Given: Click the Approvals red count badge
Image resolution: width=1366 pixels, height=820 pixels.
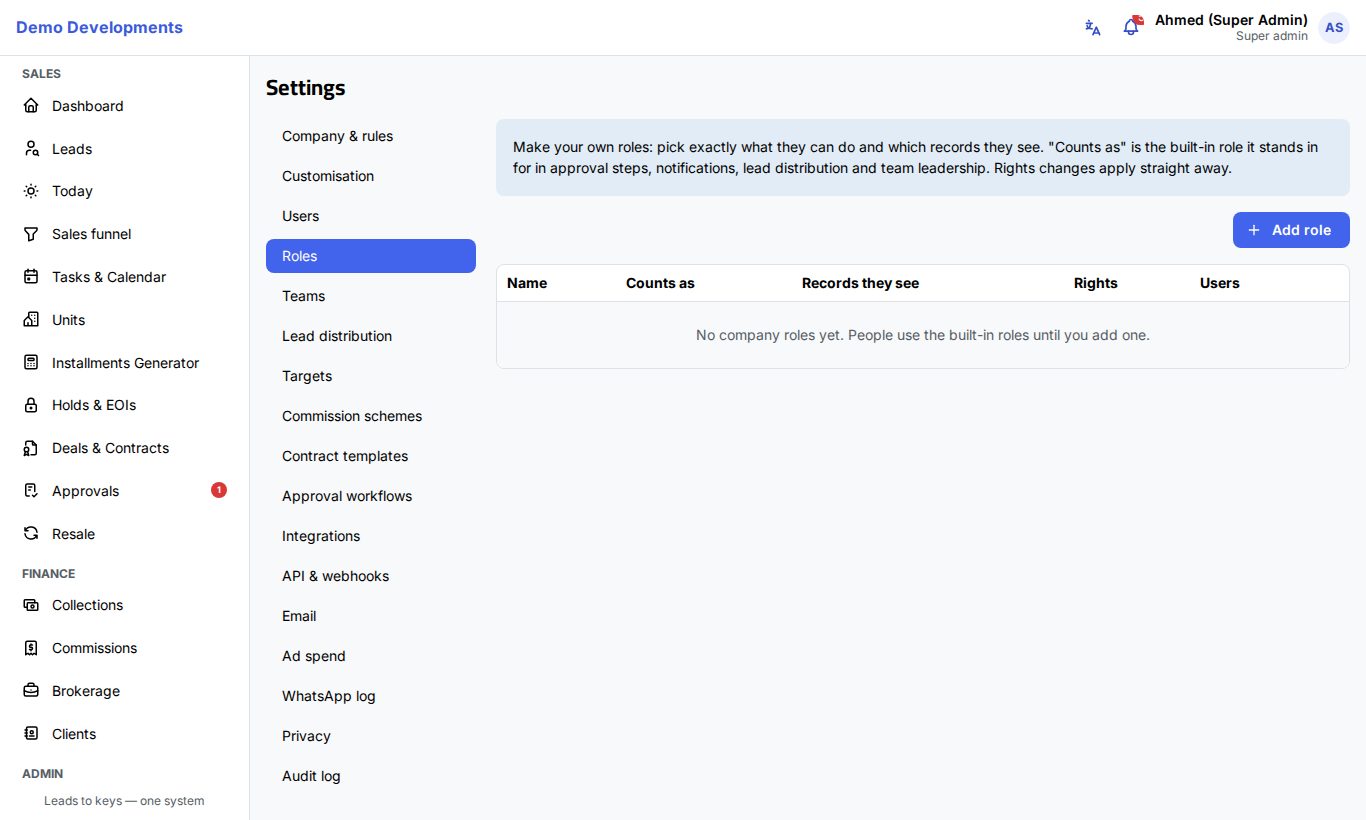Looking at the screenshot, I should click(x=219, y=490).
